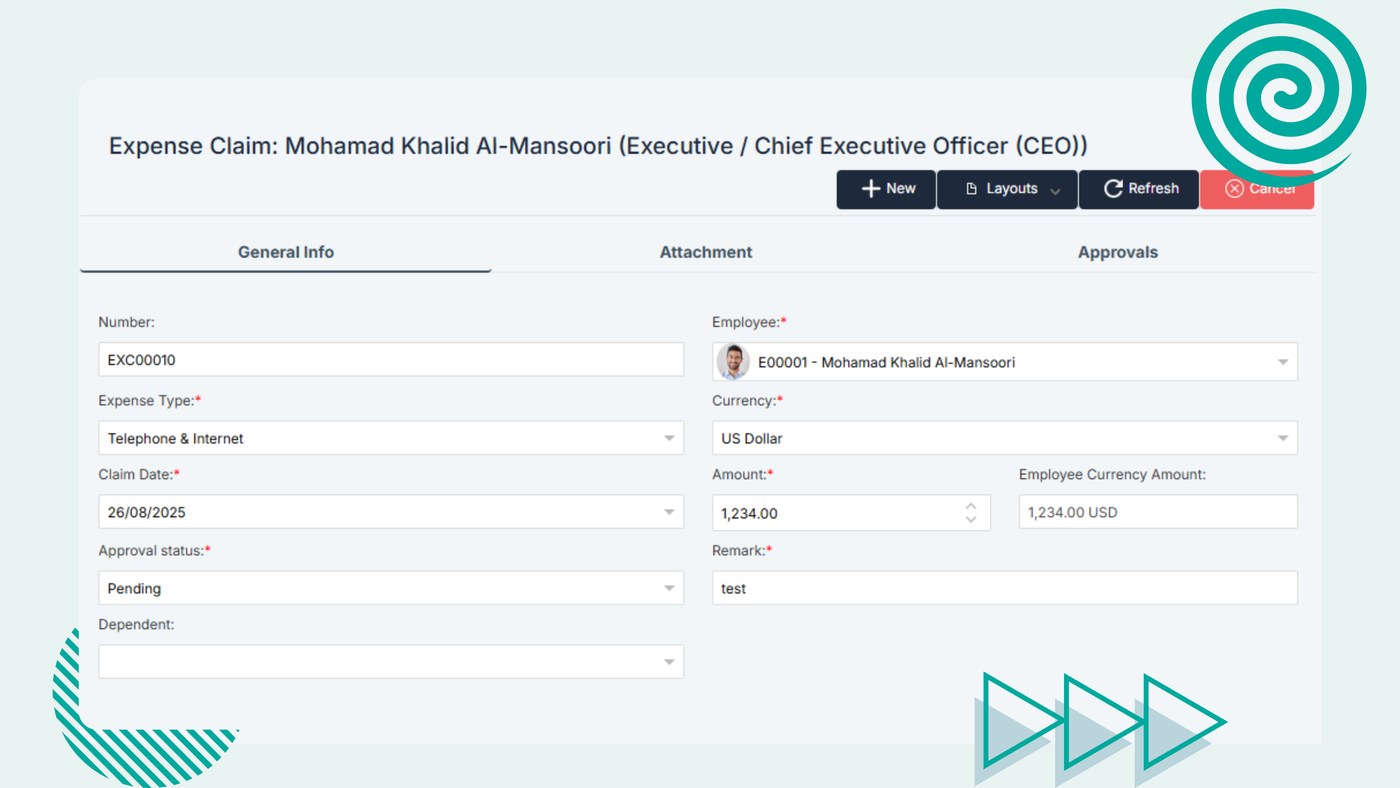Increase Amount with the up arrow
The height and width of the screenshot is (788, 1400).
(971, 506)
